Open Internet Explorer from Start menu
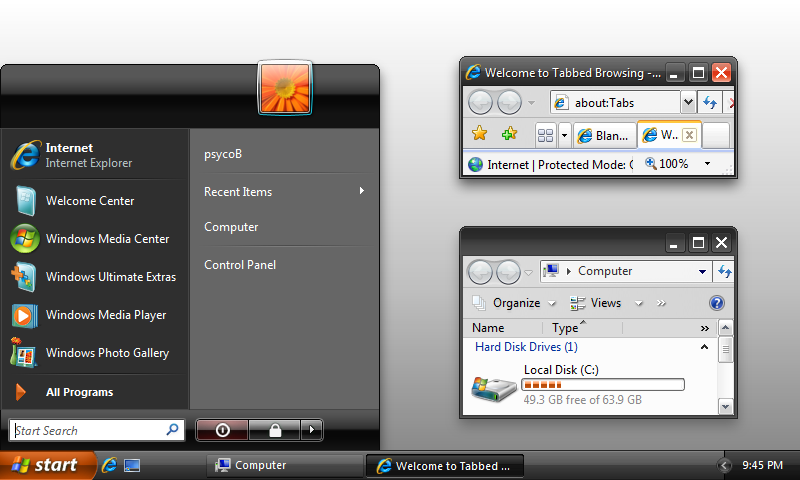The height and width of the screenshot is (480, 800). pos(95,155)
